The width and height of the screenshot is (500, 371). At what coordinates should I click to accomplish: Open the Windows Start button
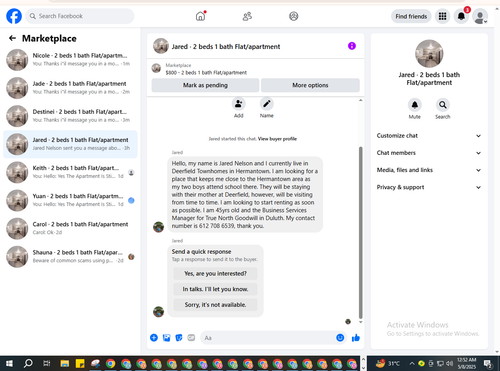pyautogui.click(x=9, y=363)
